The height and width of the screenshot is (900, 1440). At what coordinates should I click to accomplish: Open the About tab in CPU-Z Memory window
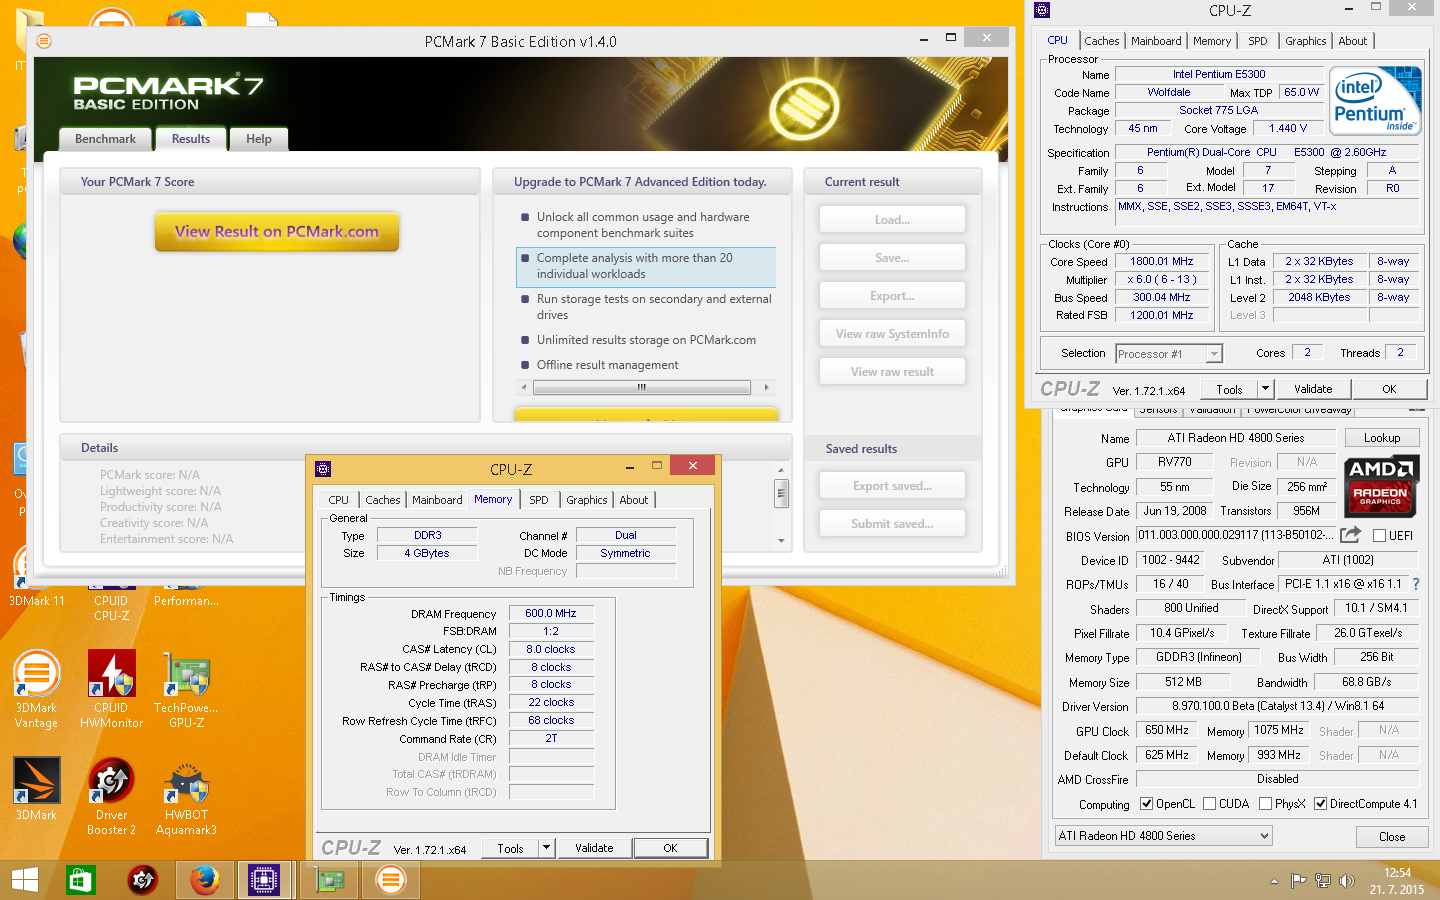tap(634, 500)
